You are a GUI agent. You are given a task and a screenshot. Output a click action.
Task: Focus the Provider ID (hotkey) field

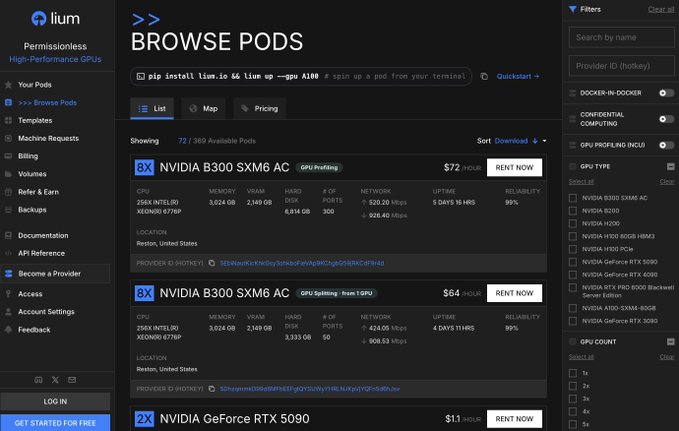[x=621, y=66]
